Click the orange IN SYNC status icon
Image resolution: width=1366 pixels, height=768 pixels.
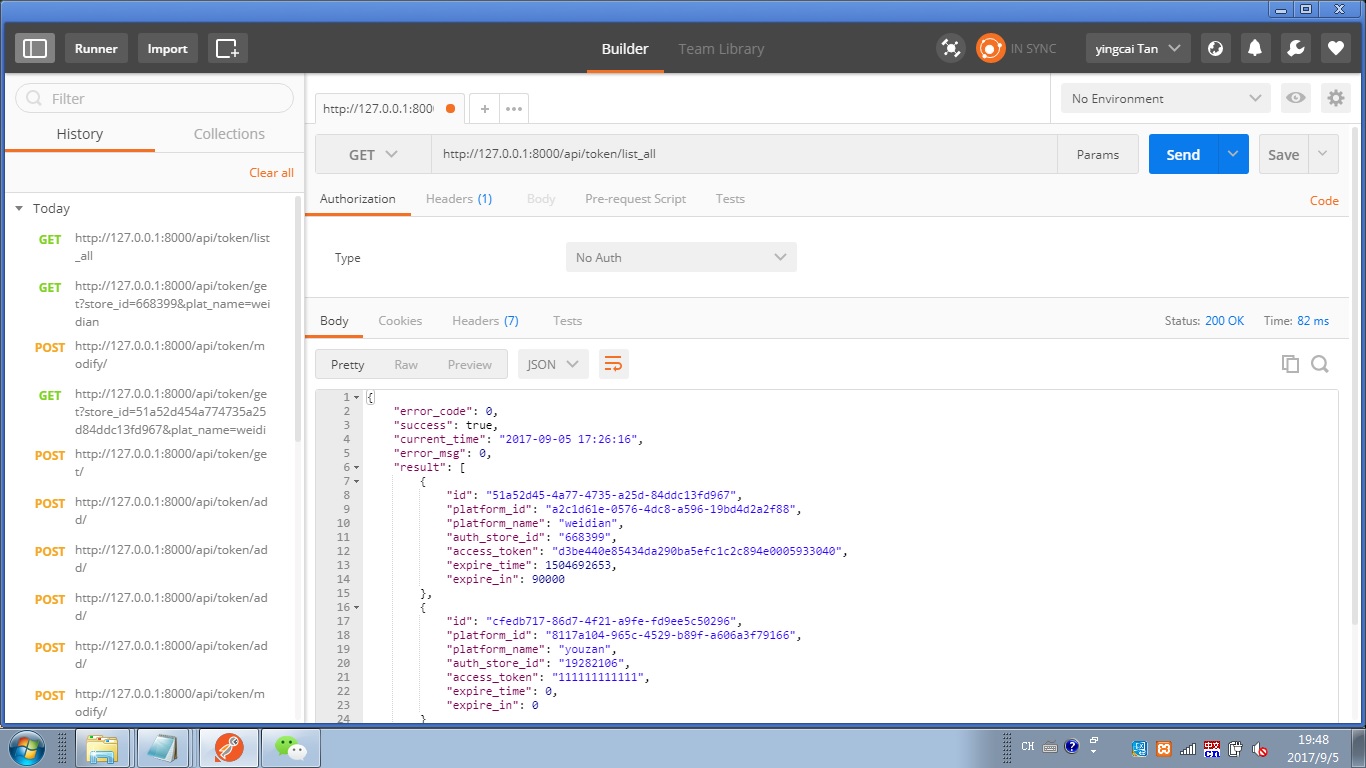990,48
